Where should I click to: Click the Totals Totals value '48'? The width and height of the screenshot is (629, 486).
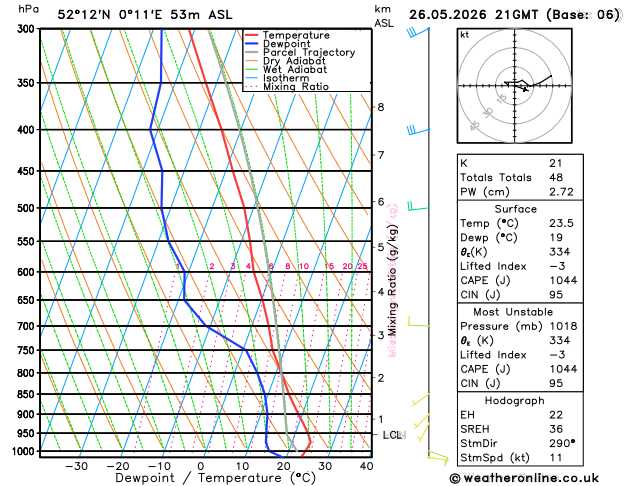pyautogui.click(x=556, y=177)
